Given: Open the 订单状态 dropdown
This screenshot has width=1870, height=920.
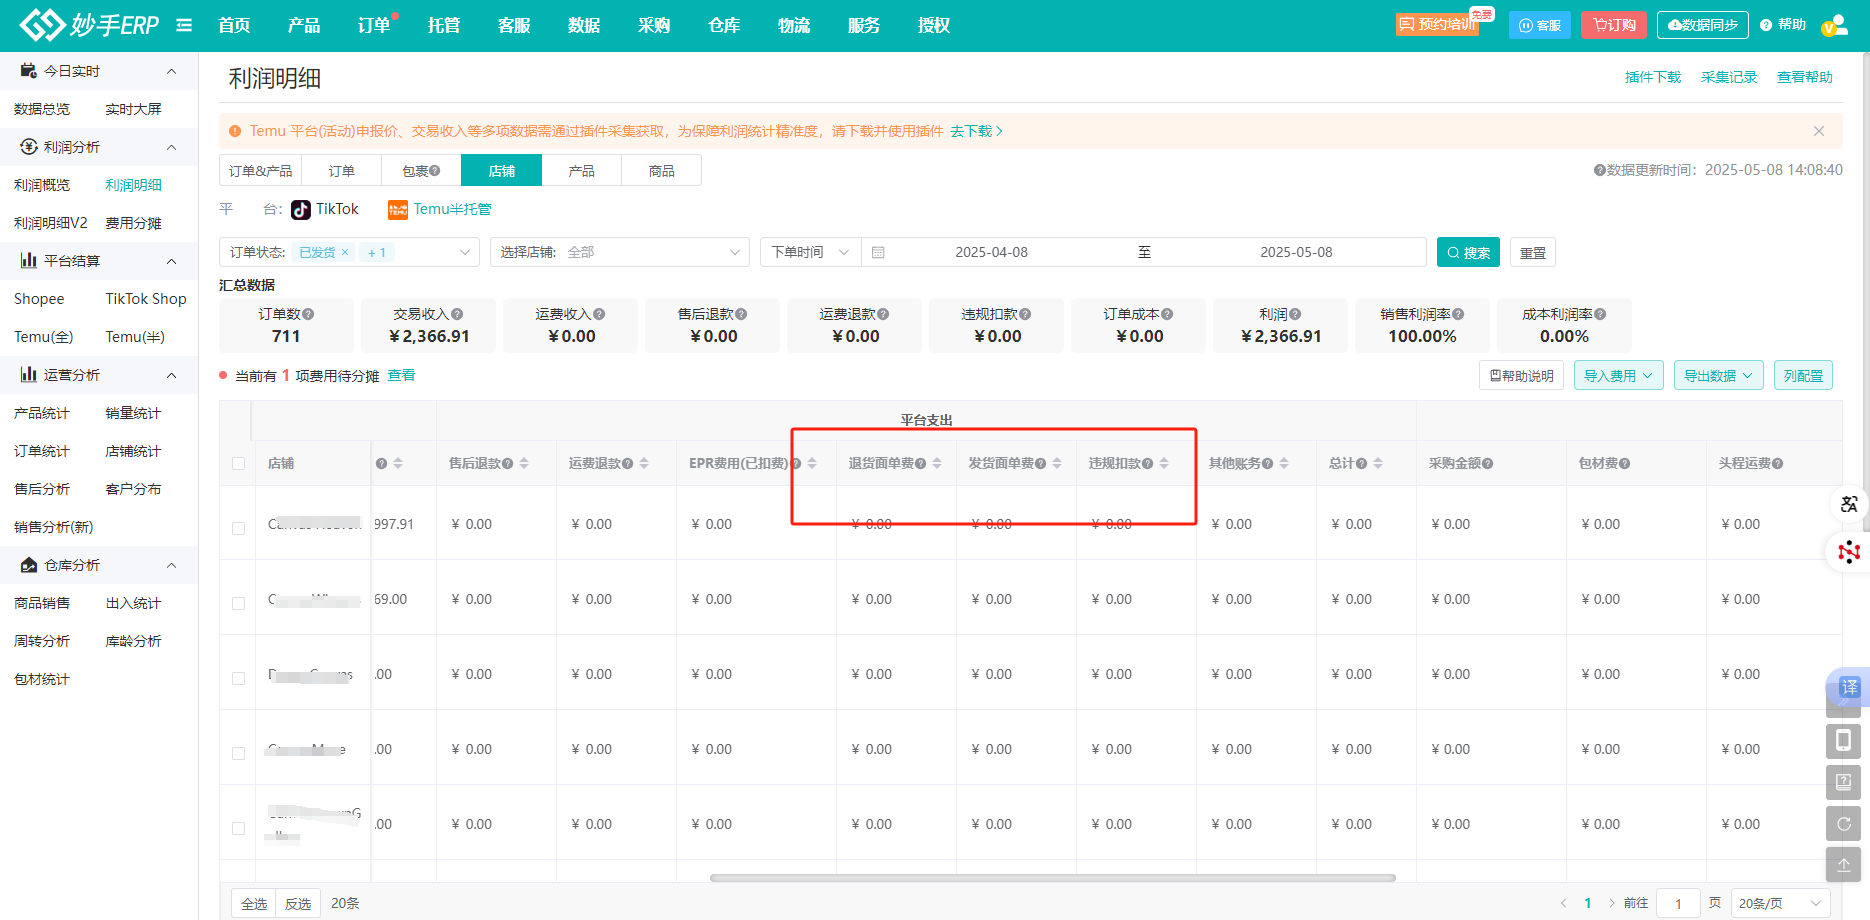Looking at the screenshot, I should (349, 252).
